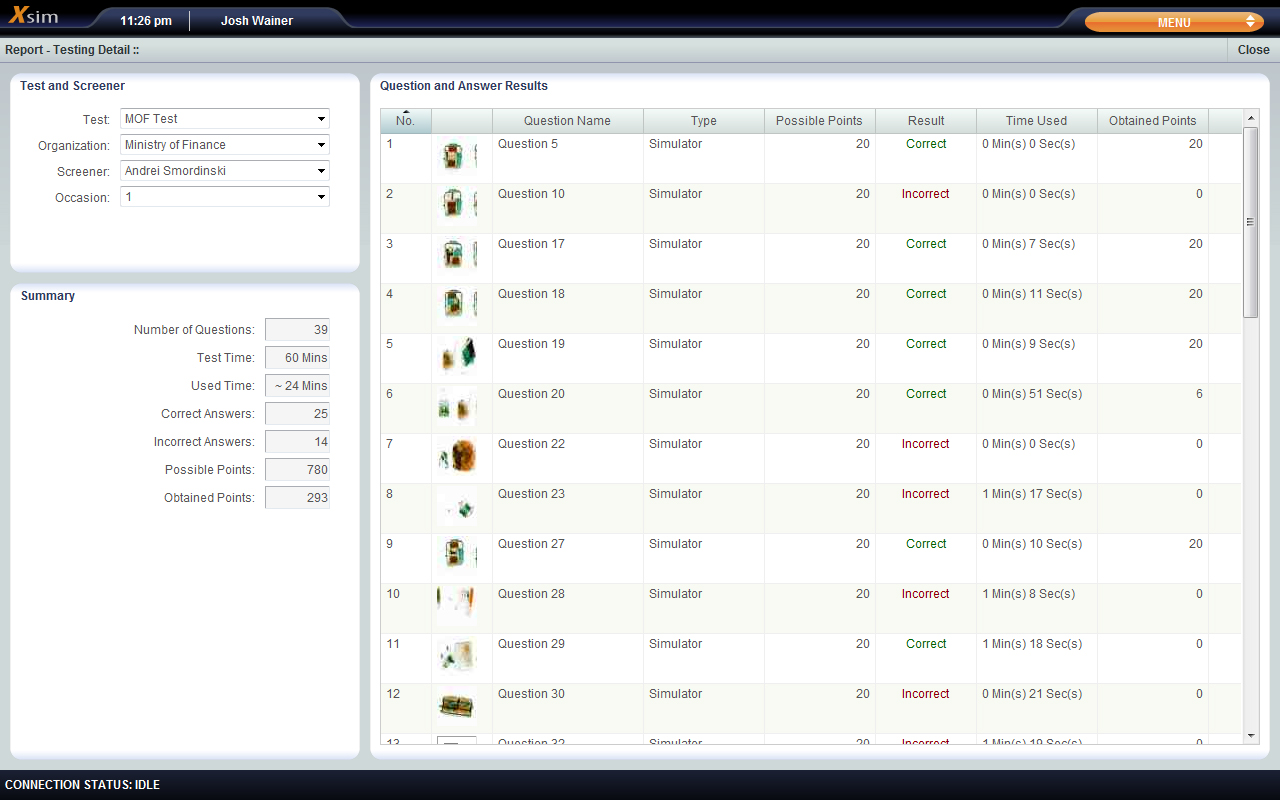Sort by the No. column header
Image resolution: width=1280 pixels, height=800 pixels.
[x=405, y=121]
